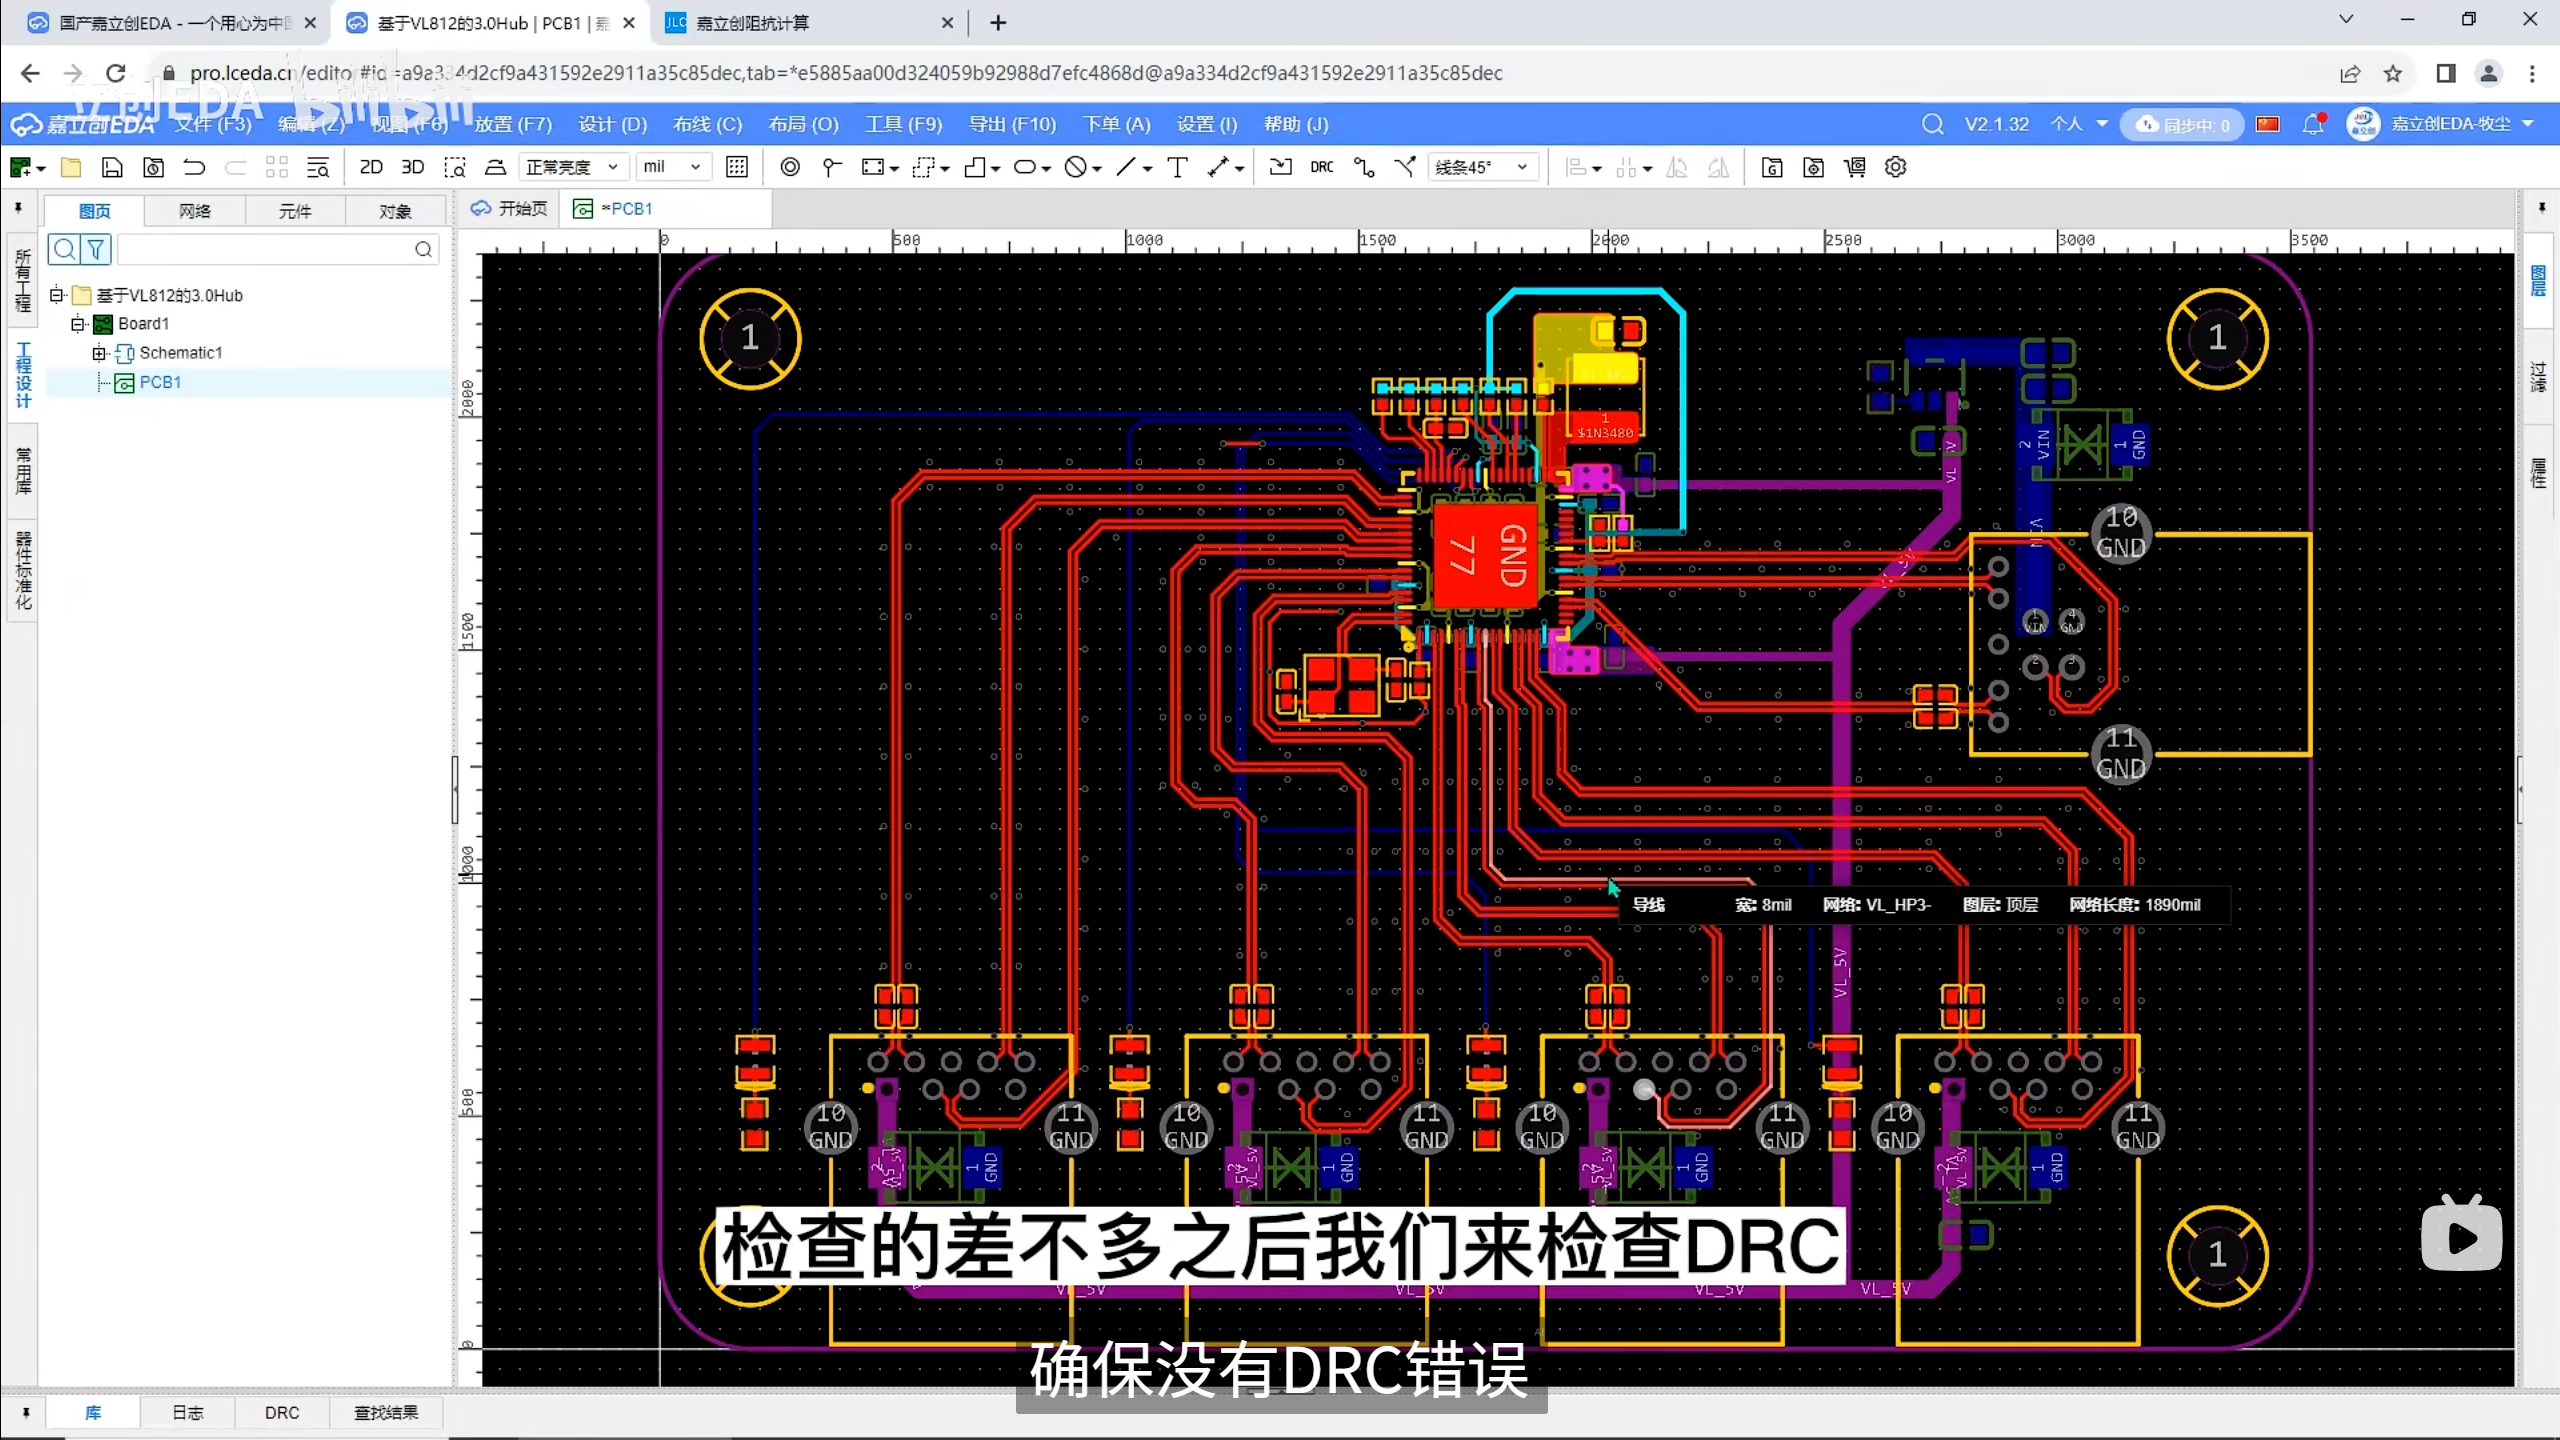Click the DRC check toolbar icon

click(x=1321, y=167)
